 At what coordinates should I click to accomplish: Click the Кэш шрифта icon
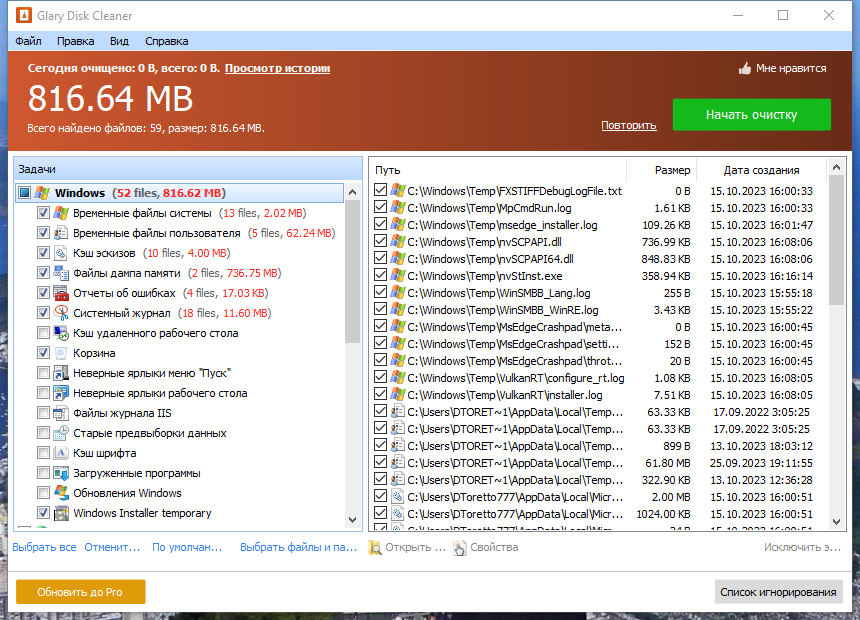(61, 453)
